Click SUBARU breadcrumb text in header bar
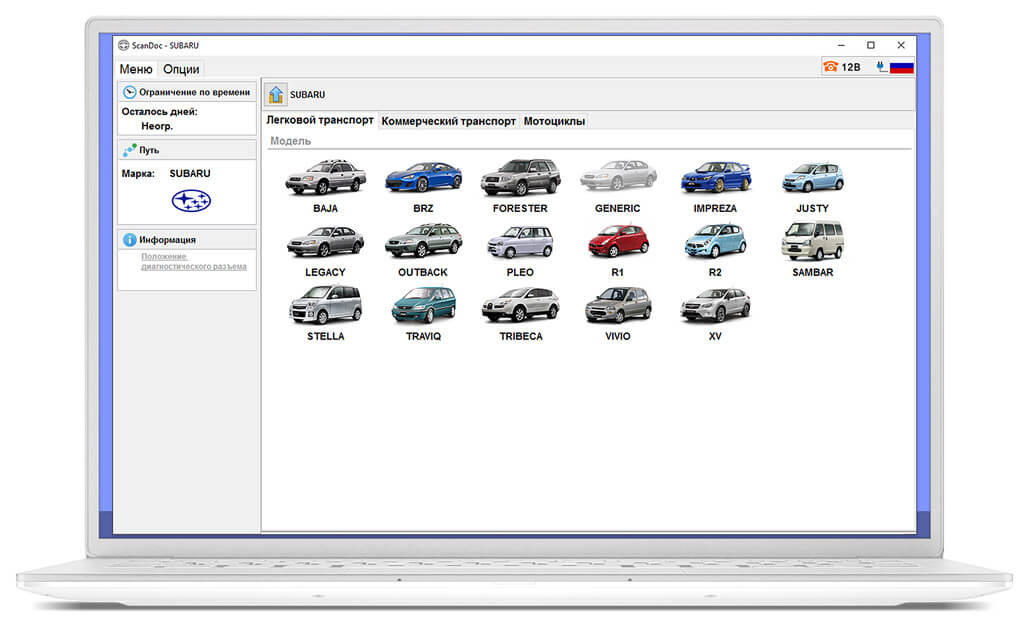 pos(308,95)
